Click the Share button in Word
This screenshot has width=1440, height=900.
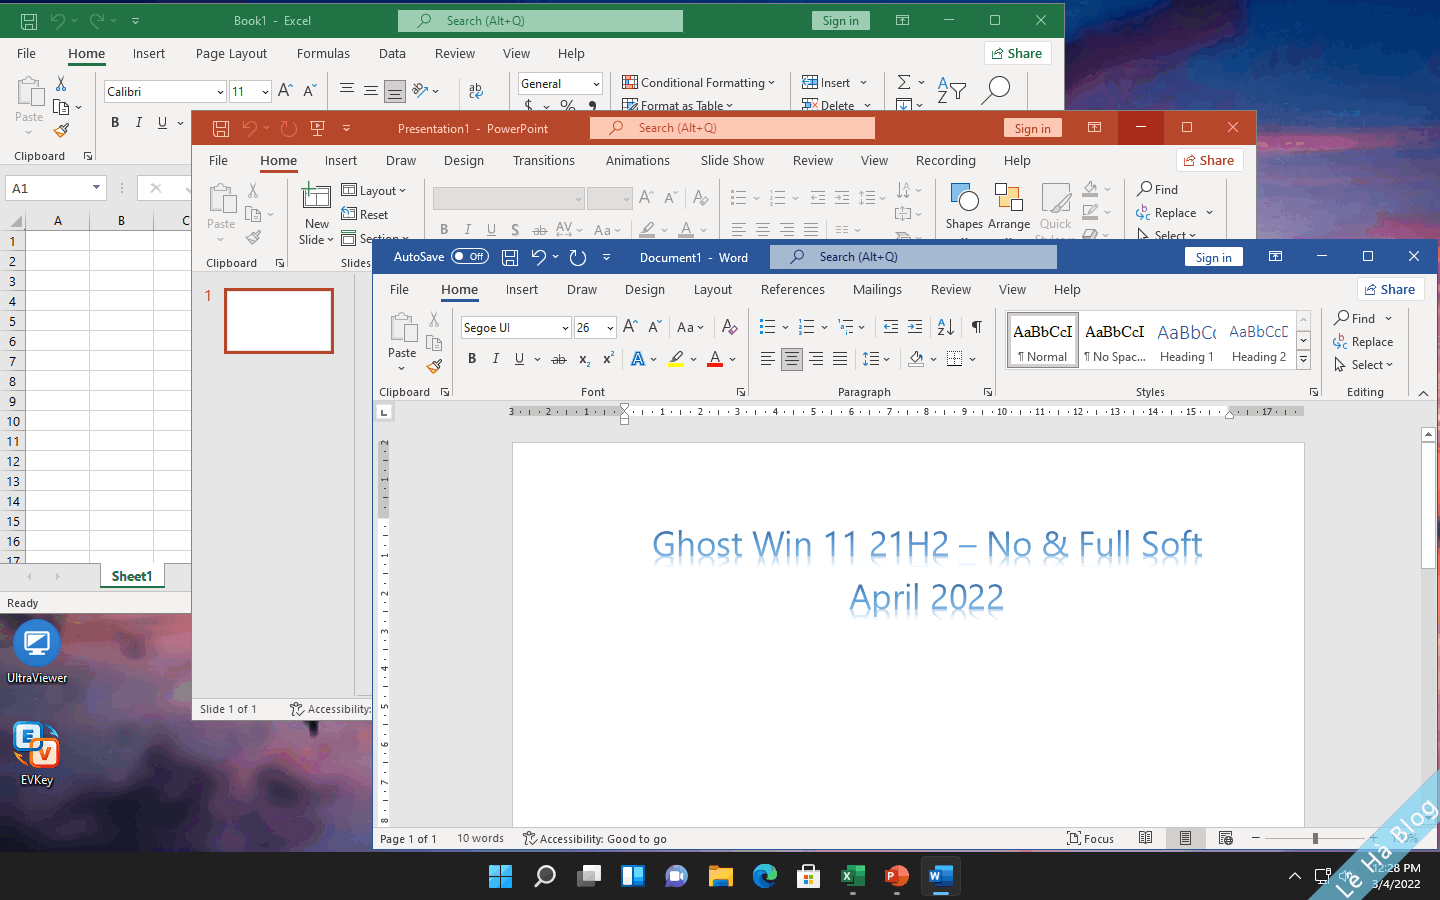tap(1390, 289)
